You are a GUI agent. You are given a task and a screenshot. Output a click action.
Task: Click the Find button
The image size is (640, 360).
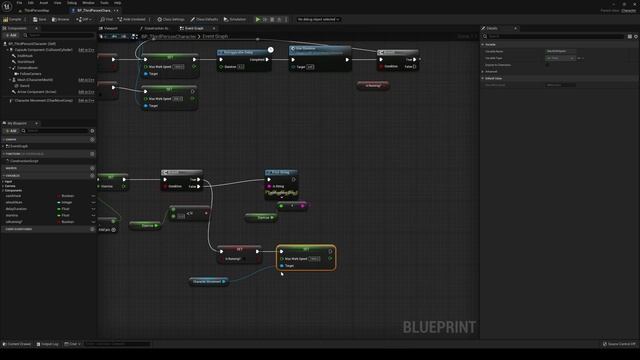point(107,19)
